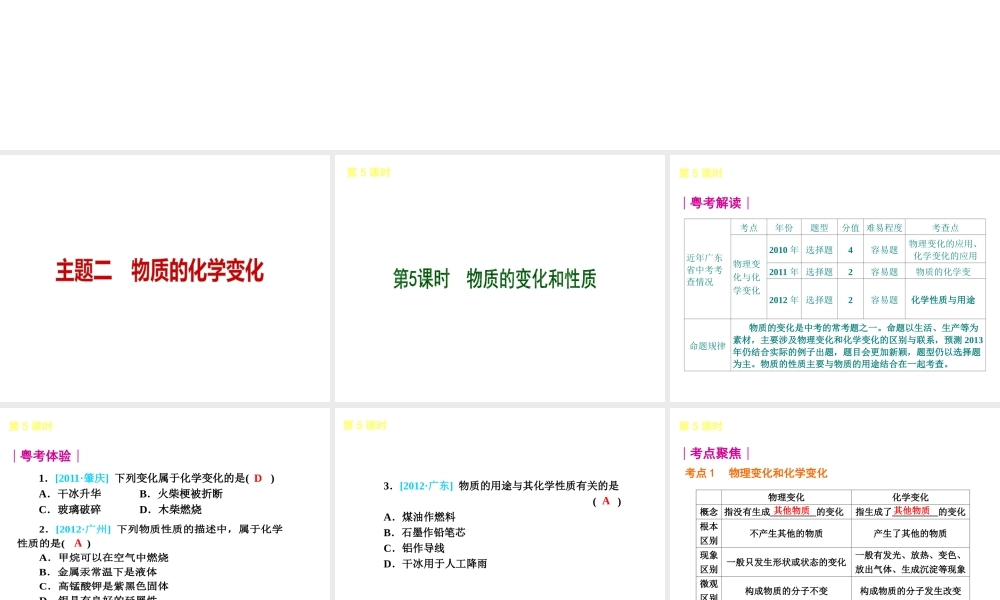
Task: Click the 第 5 课时 label above 考点聚焦
Action: (x=700, y=426)
